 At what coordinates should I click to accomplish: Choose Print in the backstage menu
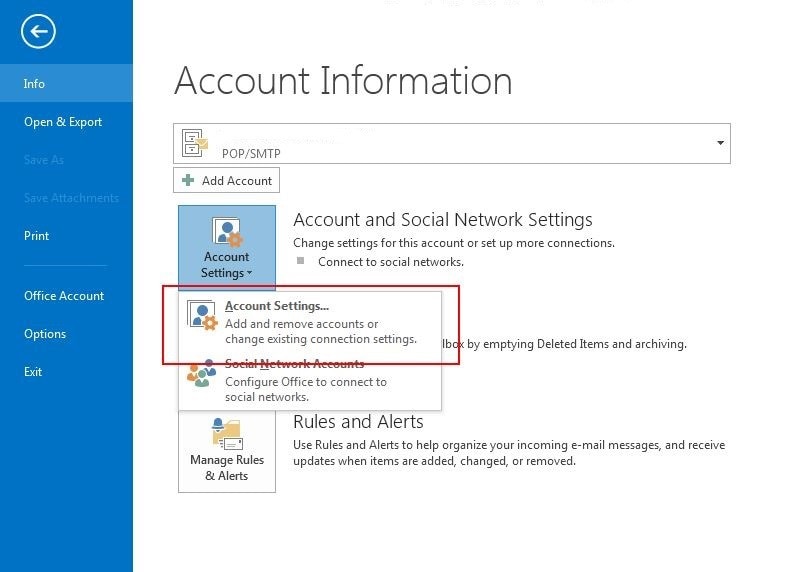(36, 236)
